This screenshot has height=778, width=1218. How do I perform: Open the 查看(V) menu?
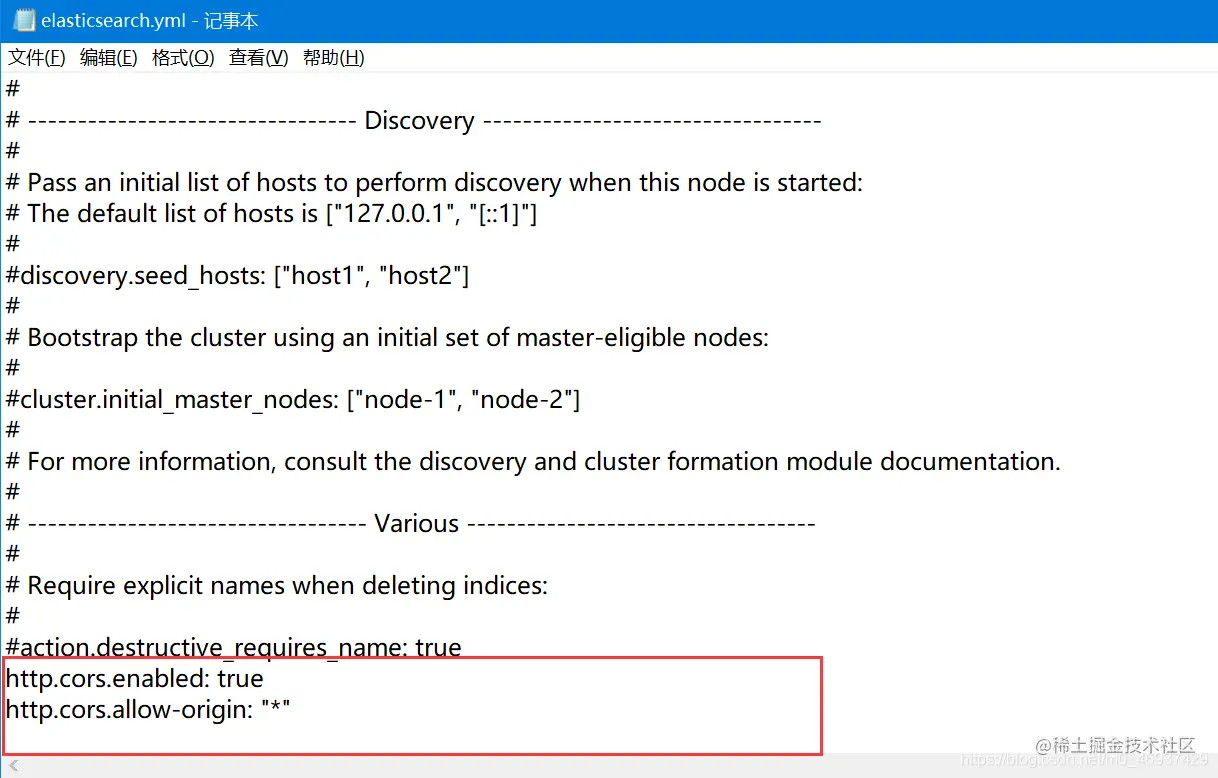pos(259,58)
